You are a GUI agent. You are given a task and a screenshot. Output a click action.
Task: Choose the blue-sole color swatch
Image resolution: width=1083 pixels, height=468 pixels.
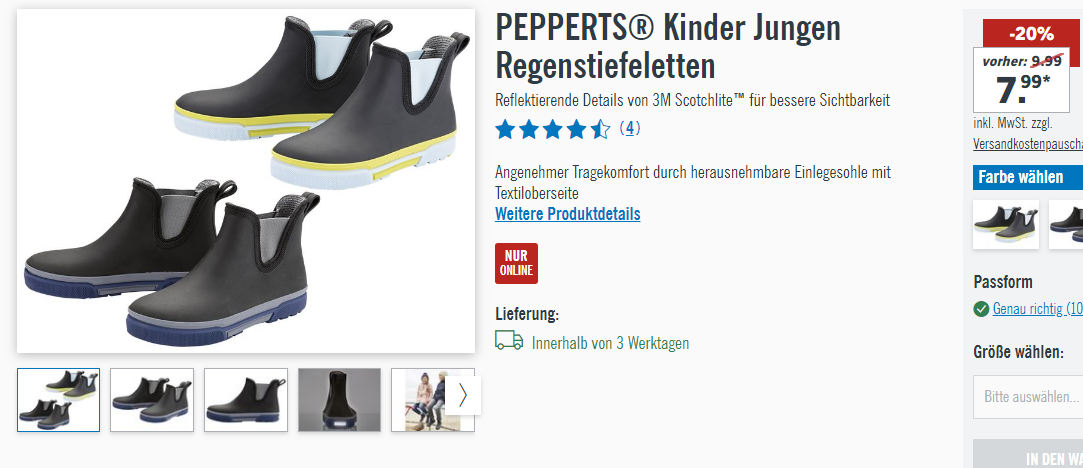click(x=1066, y=224)
